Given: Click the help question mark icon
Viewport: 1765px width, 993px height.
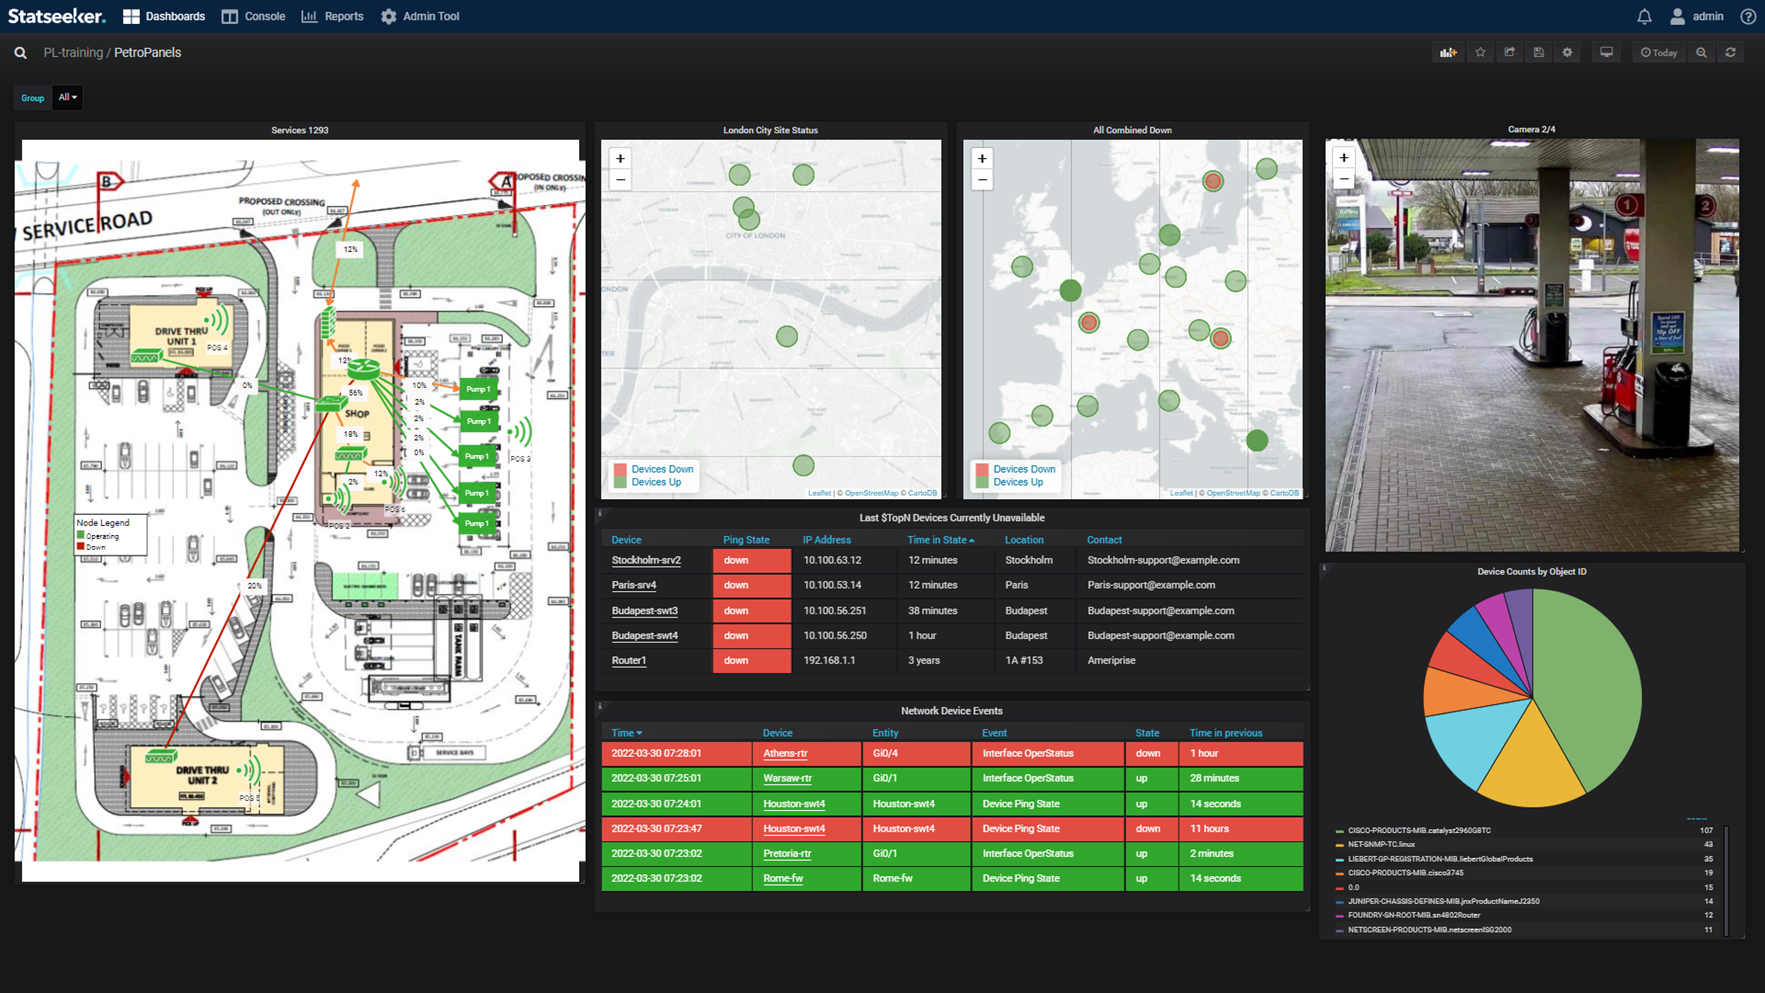Looking at the screenshot, I should pos(1747,17).
